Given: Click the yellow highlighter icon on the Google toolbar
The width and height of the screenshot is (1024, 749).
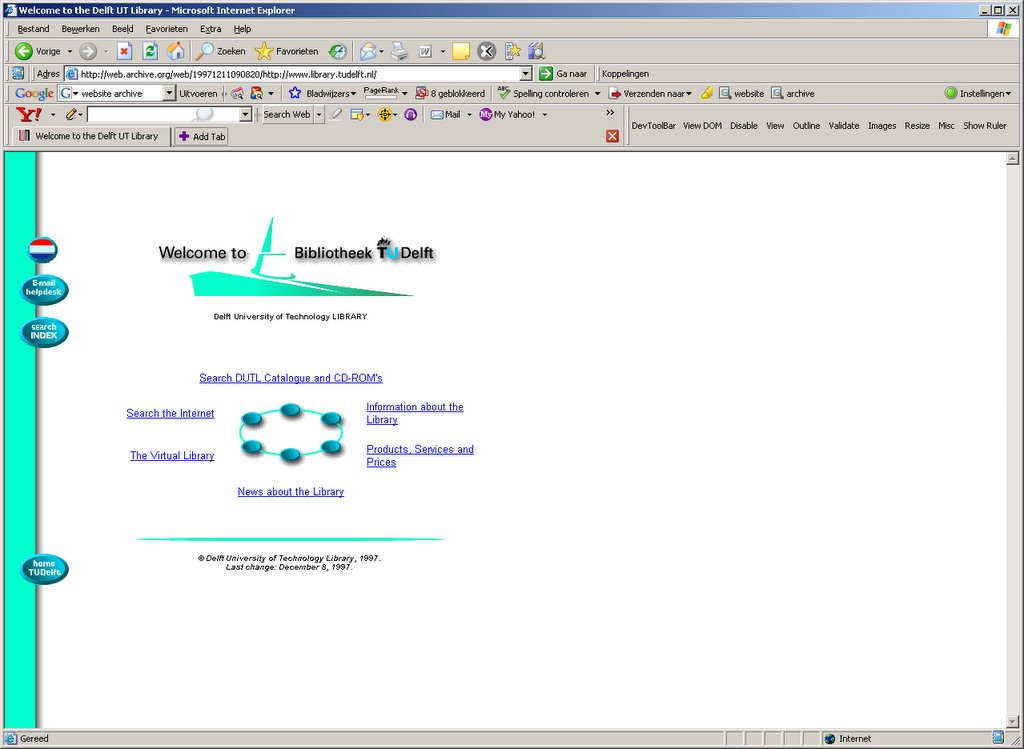Looking at the screenshot, I should [707, 93].
